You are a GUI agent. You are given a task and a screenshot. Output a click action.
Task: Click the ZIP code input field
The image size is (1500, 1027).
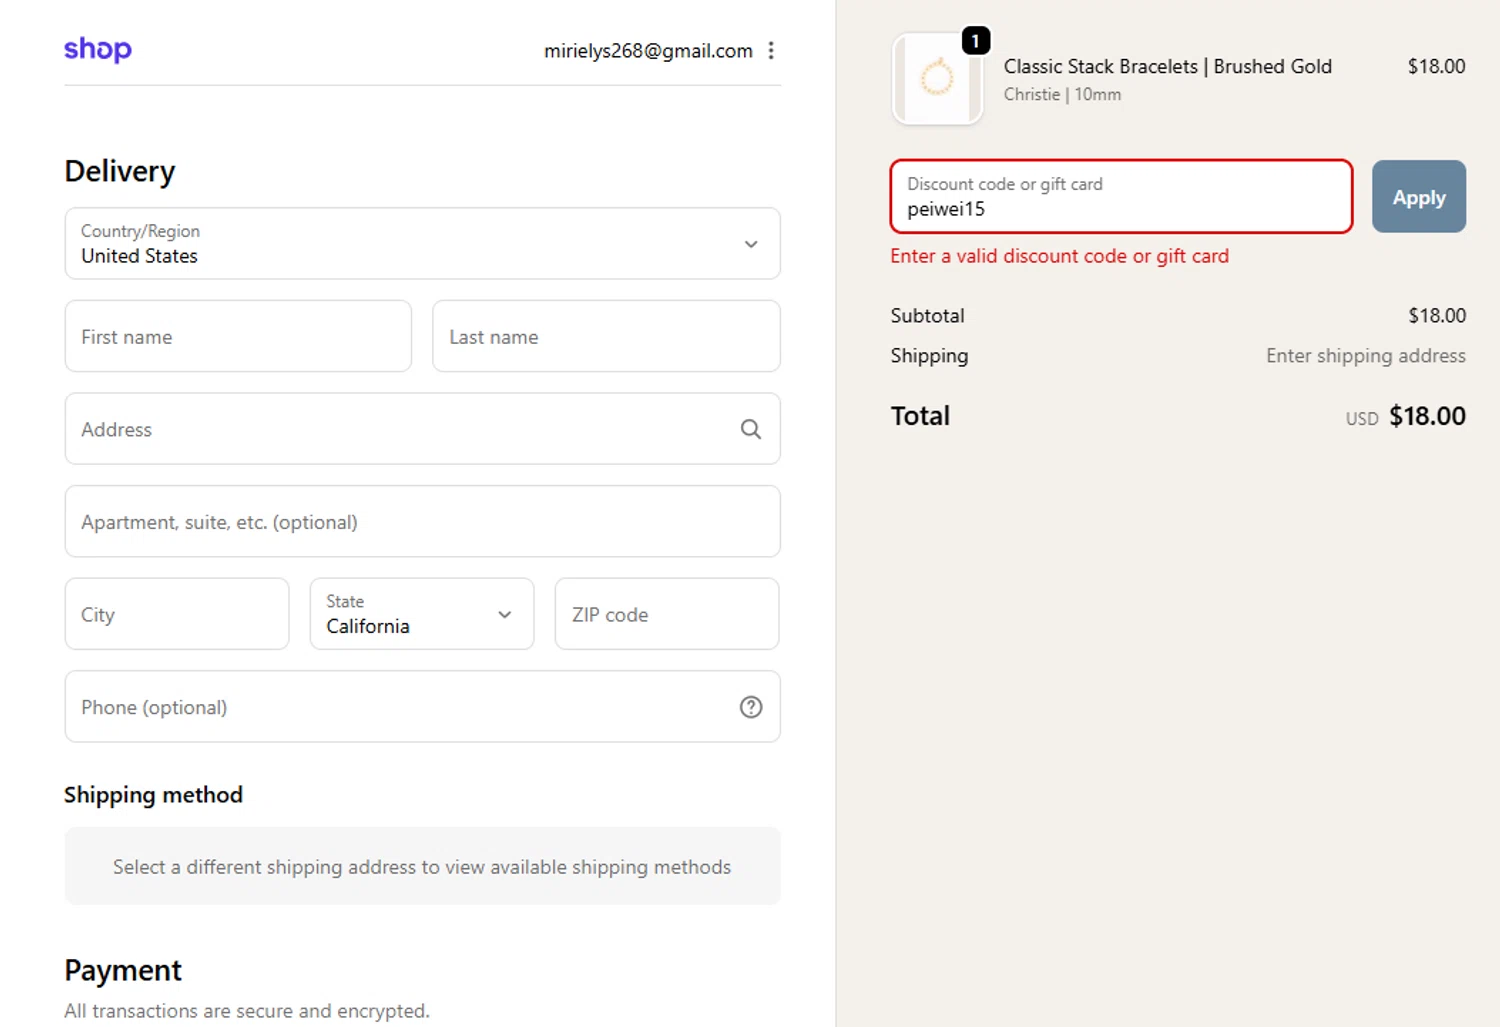tap(667, 614)
